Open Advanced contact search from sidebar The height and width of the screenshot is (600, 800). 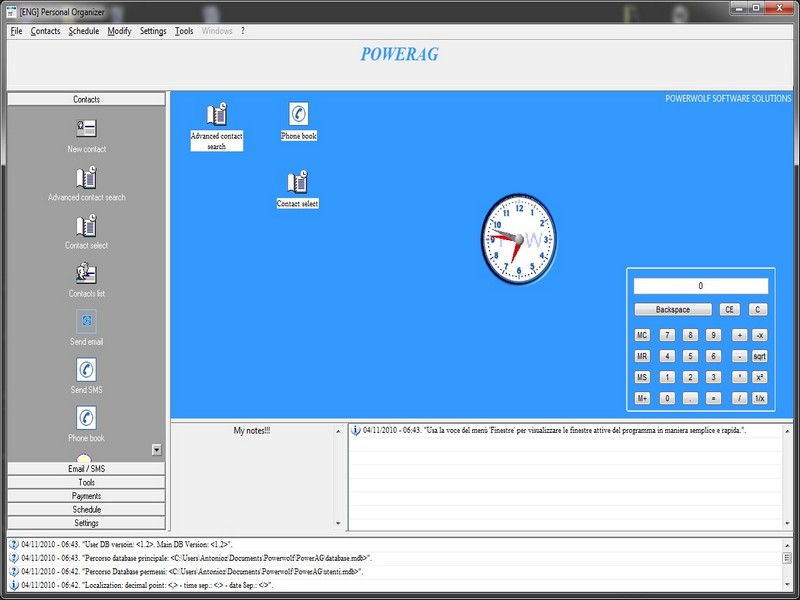86,178
